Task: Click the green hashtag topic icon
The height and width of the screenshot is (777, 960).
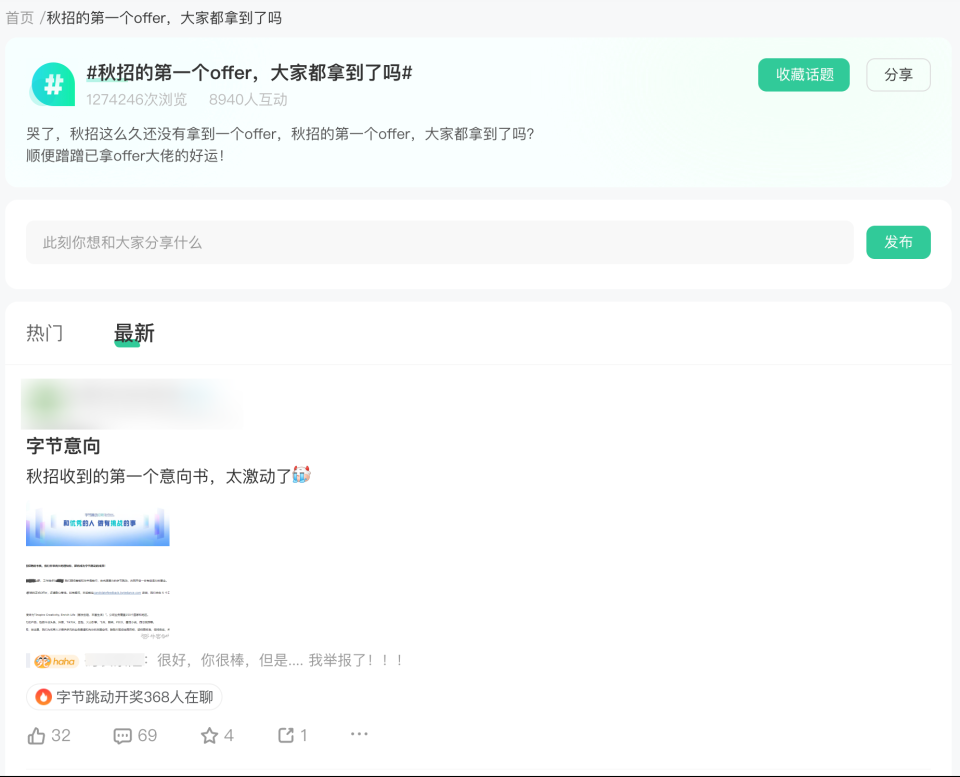Action: click(x=52, y=83)
